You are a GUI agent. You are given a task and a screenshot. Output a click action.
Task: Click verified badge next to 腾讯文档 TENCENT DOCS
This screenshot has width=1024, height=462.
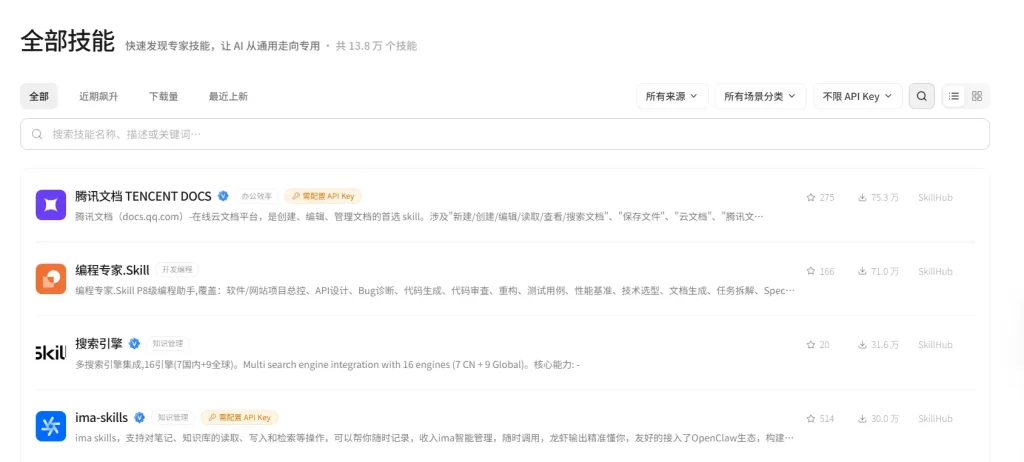223,196
